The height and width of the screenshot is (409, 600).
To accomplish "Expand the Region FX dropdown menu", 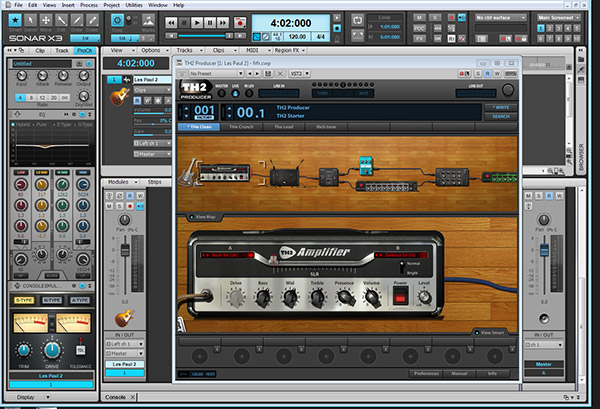I will point(290,50).
